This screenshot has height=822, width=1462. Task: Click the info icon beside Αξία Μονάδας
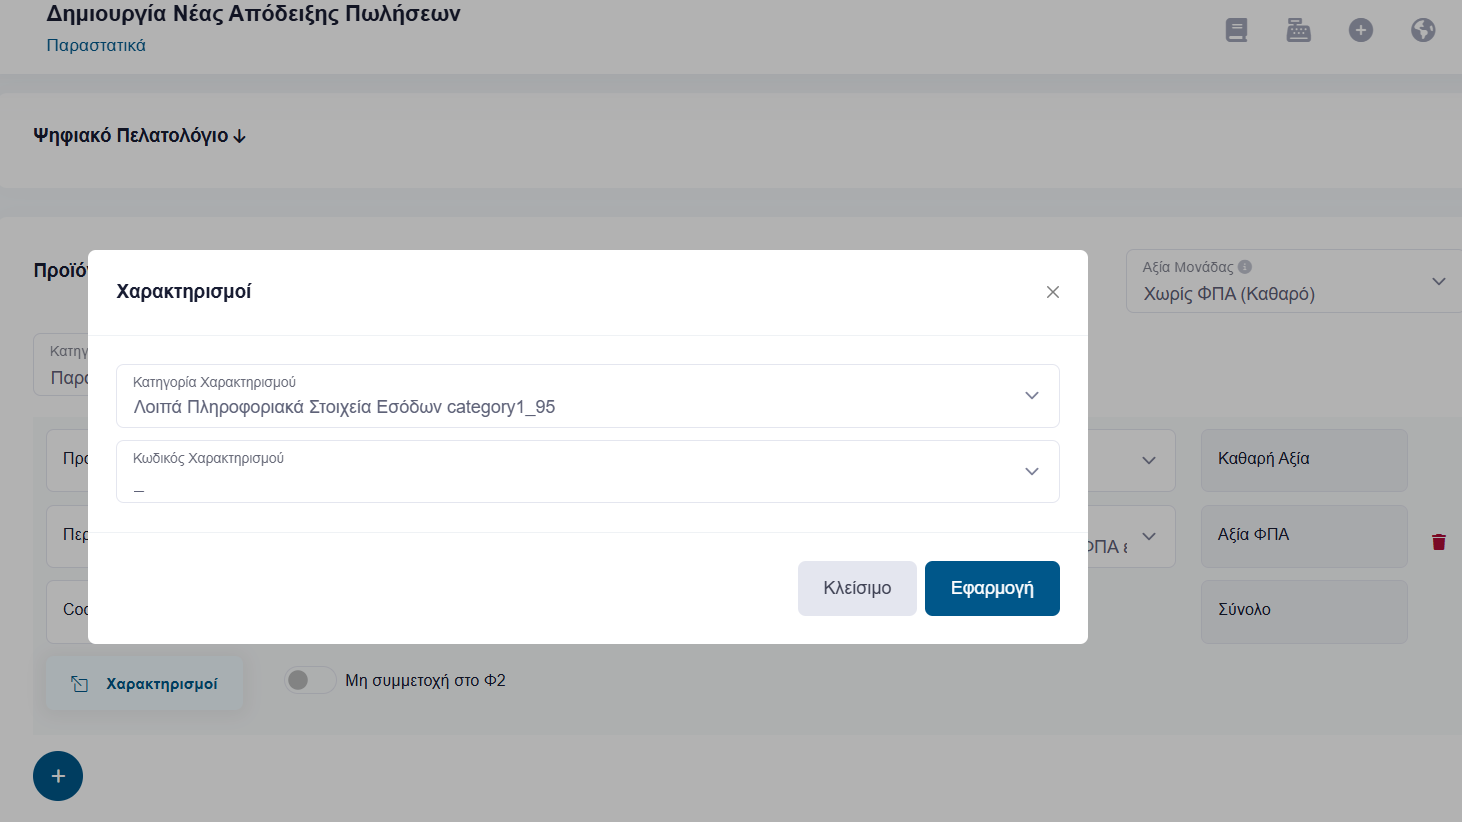point(1245,267)
